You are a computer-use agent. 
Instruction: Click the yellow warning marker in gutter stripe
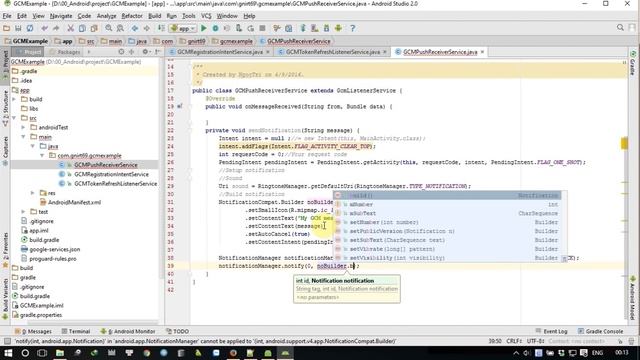point(624,143)
